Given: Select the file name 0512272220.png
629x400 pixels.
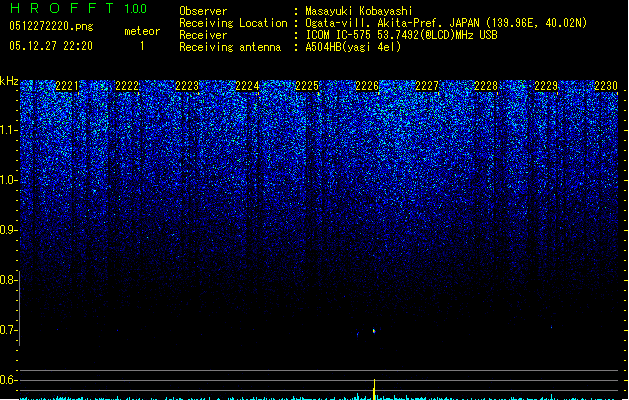Looking at the screenshot, I should point(51,26).
